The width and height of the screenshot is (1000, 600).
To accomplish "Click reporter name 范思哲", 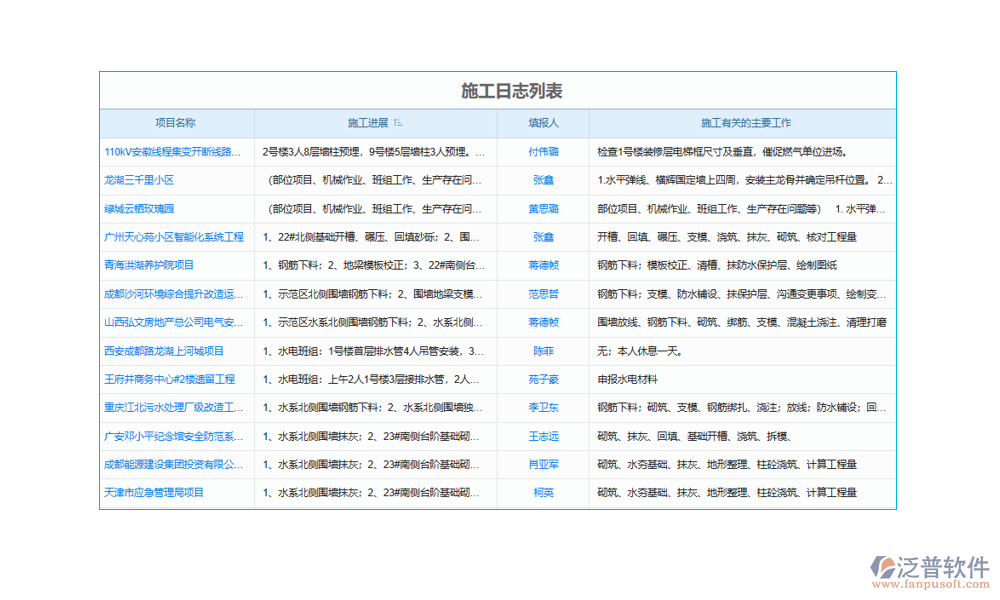I will (543, 294).
